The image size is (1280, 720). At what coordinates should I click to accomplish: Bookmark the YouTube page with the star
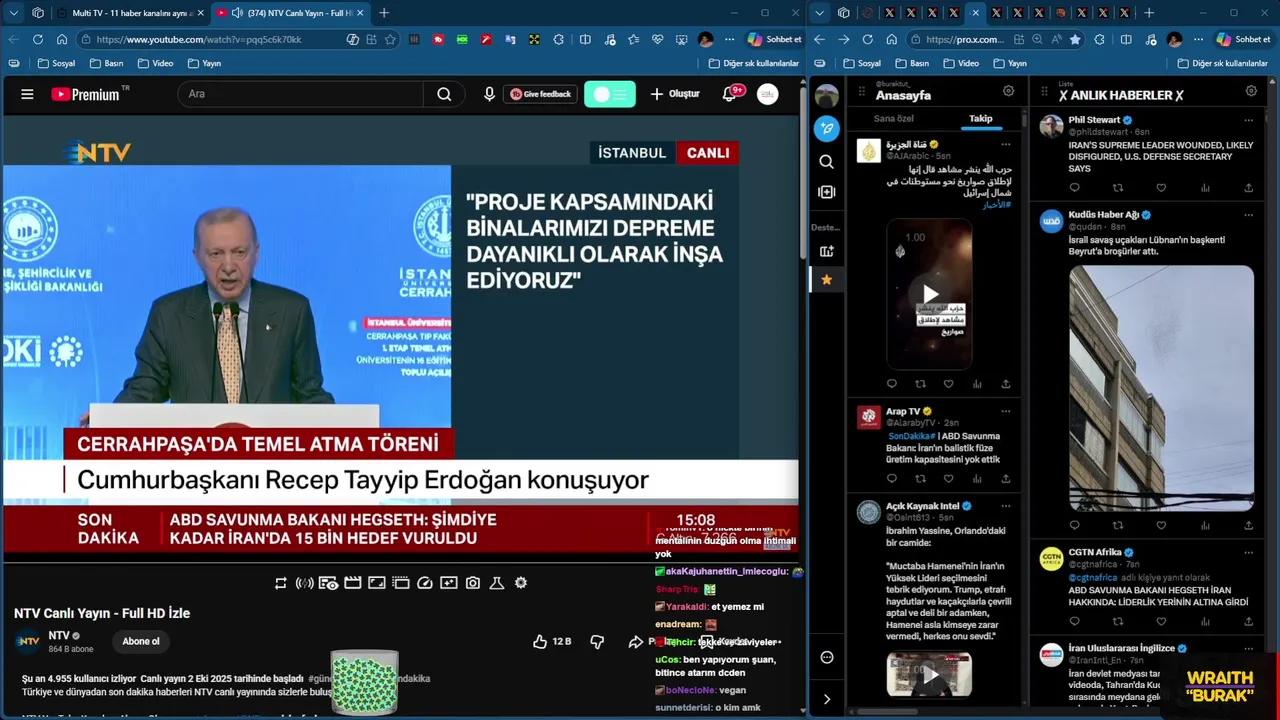click(390, 39)
